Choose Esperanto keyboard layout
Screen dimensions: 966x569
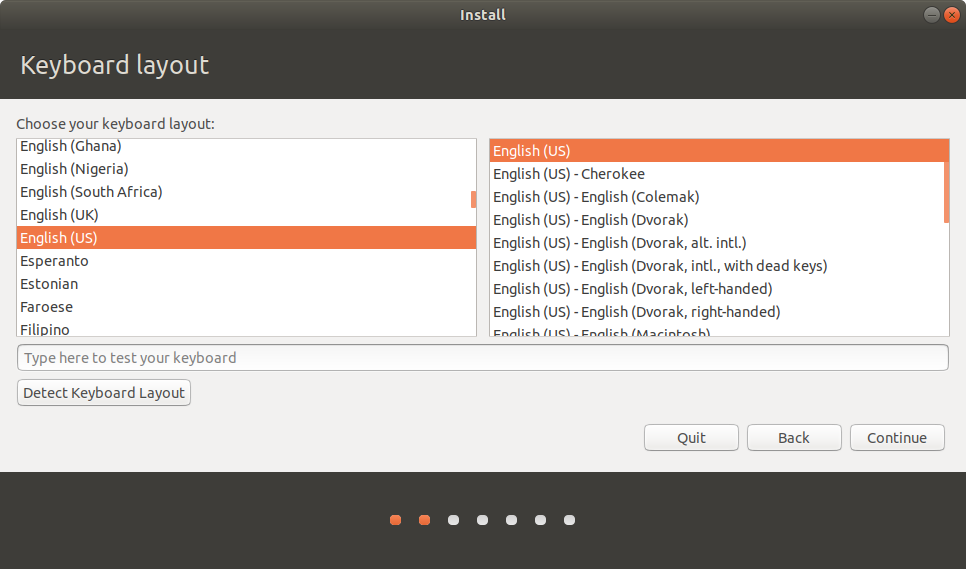(x=246, y=260)
